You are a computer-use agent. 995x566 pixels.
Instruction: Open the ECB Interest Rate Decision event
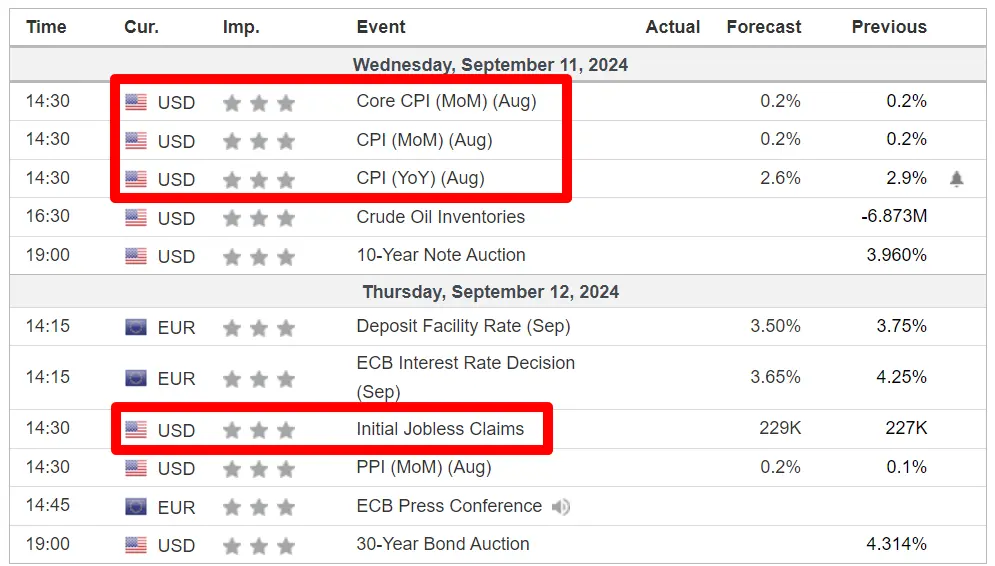(x=466, y=377)
